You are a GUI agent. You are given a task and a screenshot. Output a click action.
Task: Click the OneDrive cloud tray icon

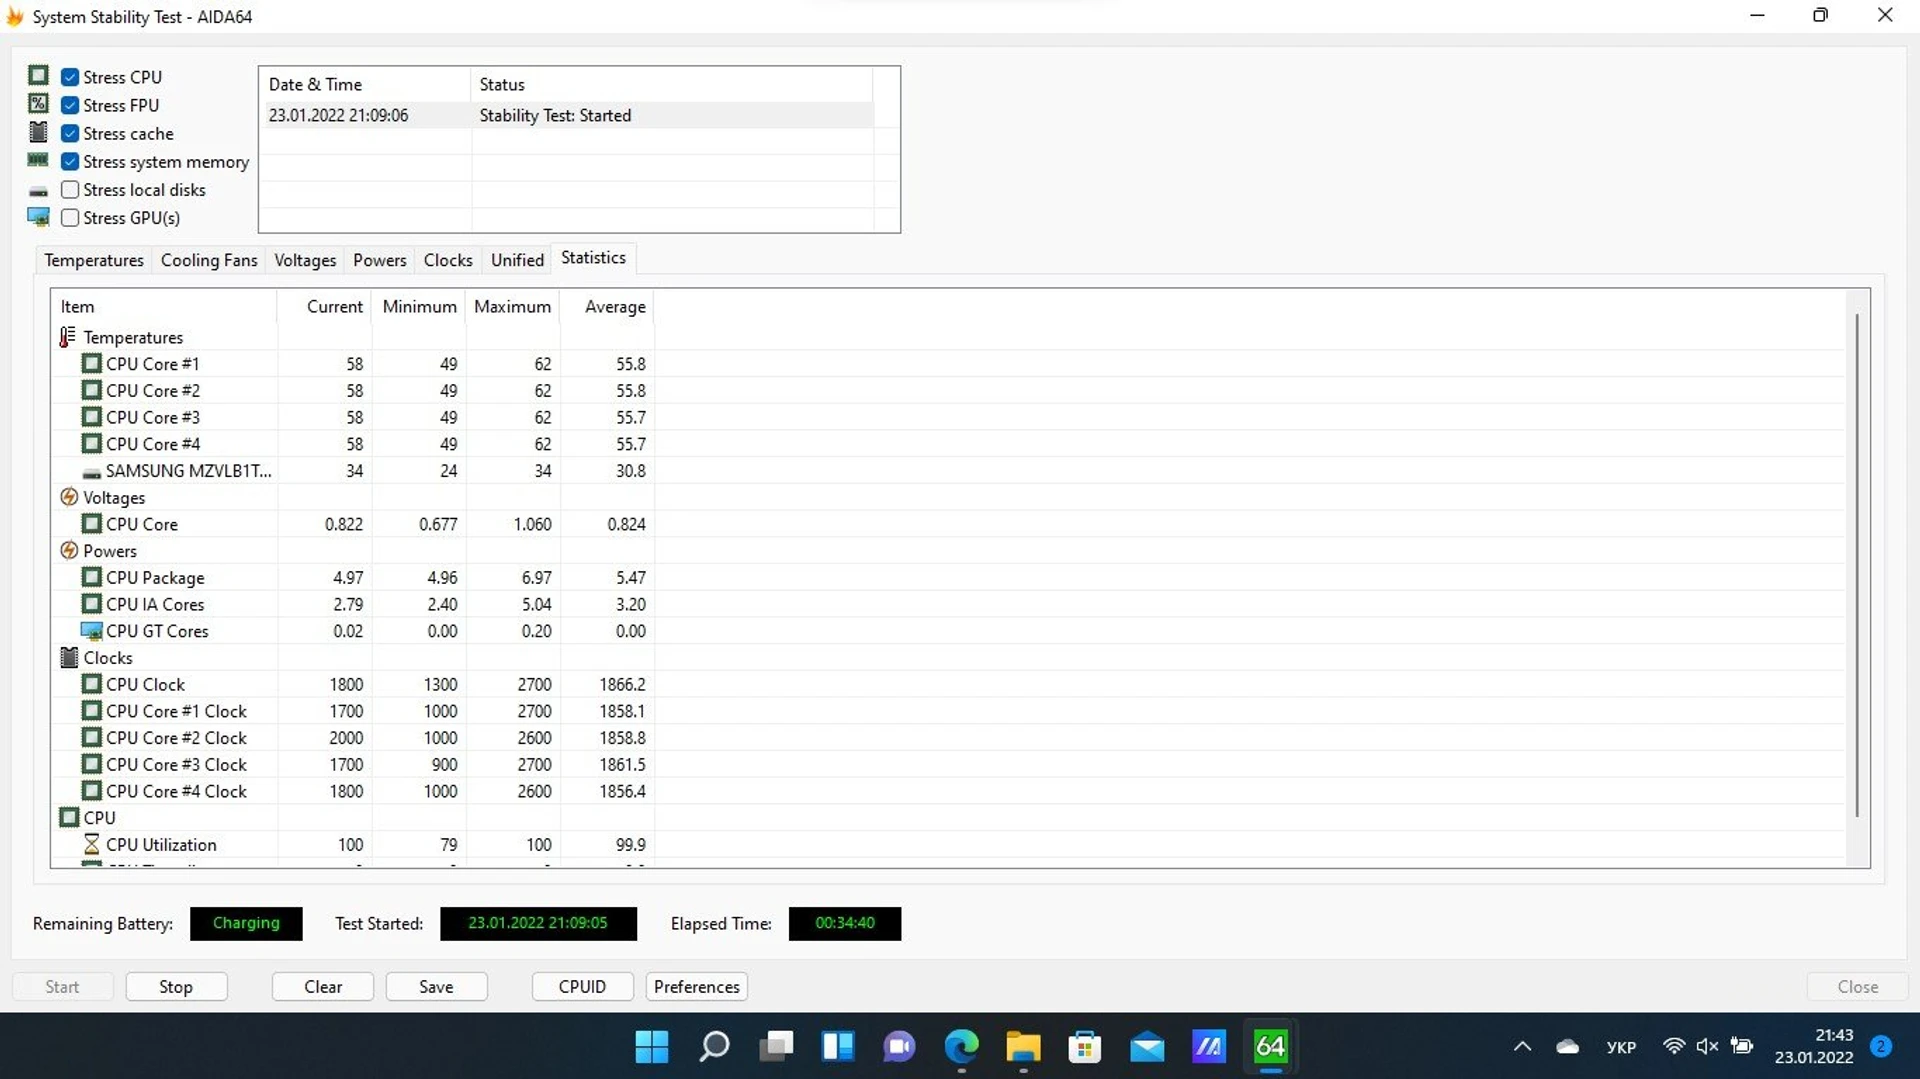(1568, 1047)
